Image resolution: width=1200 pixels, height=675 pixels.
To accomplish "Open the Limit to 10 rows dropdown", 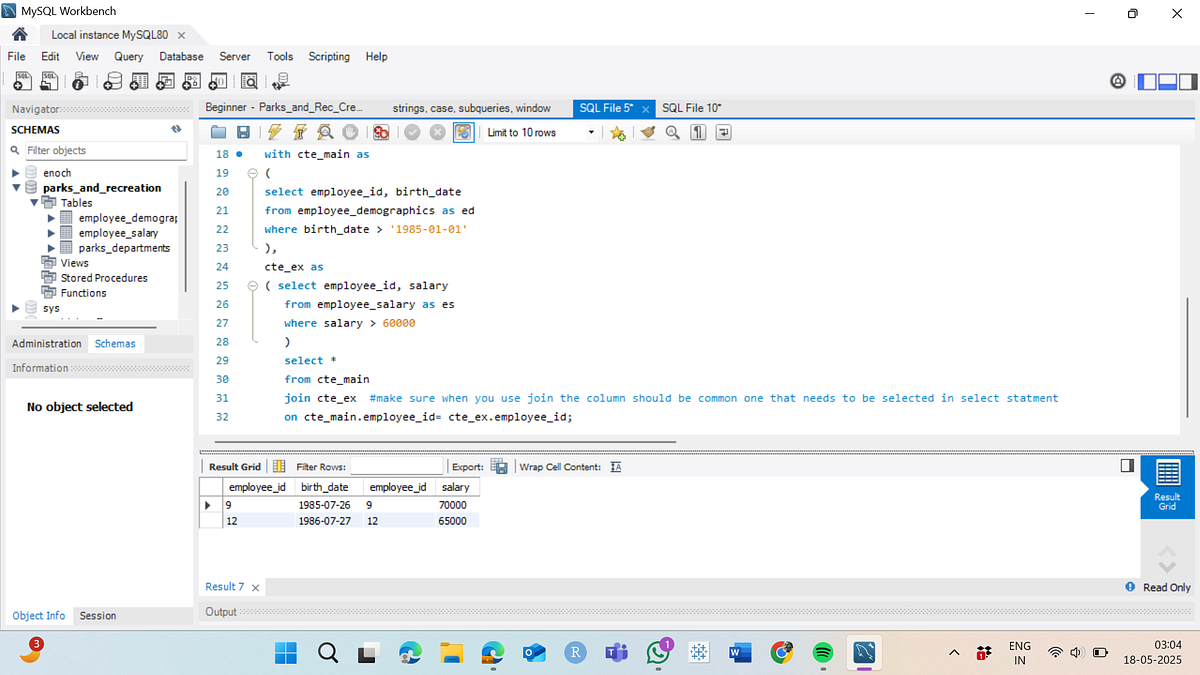I will click(x=592, y=131).
